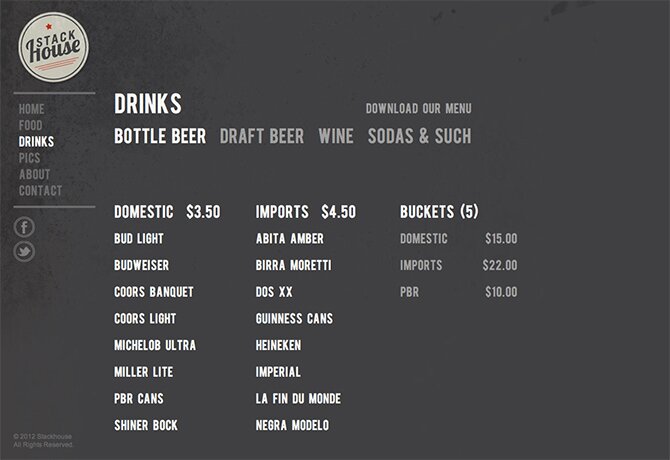Select Drinks in the sidebar navigation
The height and width of the screenshot is (460, 670).
(x=36, y=142)
